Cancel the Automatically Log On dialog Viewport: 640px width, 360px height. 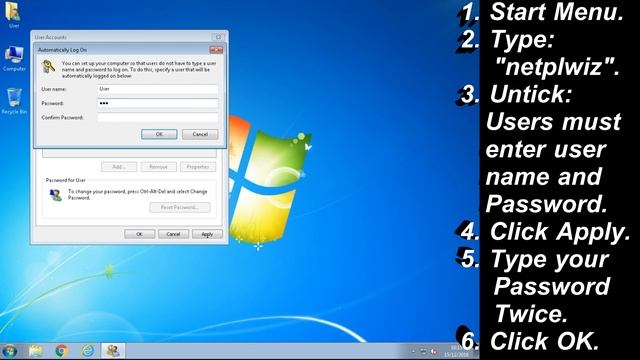pyautogui.click(x=200, y=134)
